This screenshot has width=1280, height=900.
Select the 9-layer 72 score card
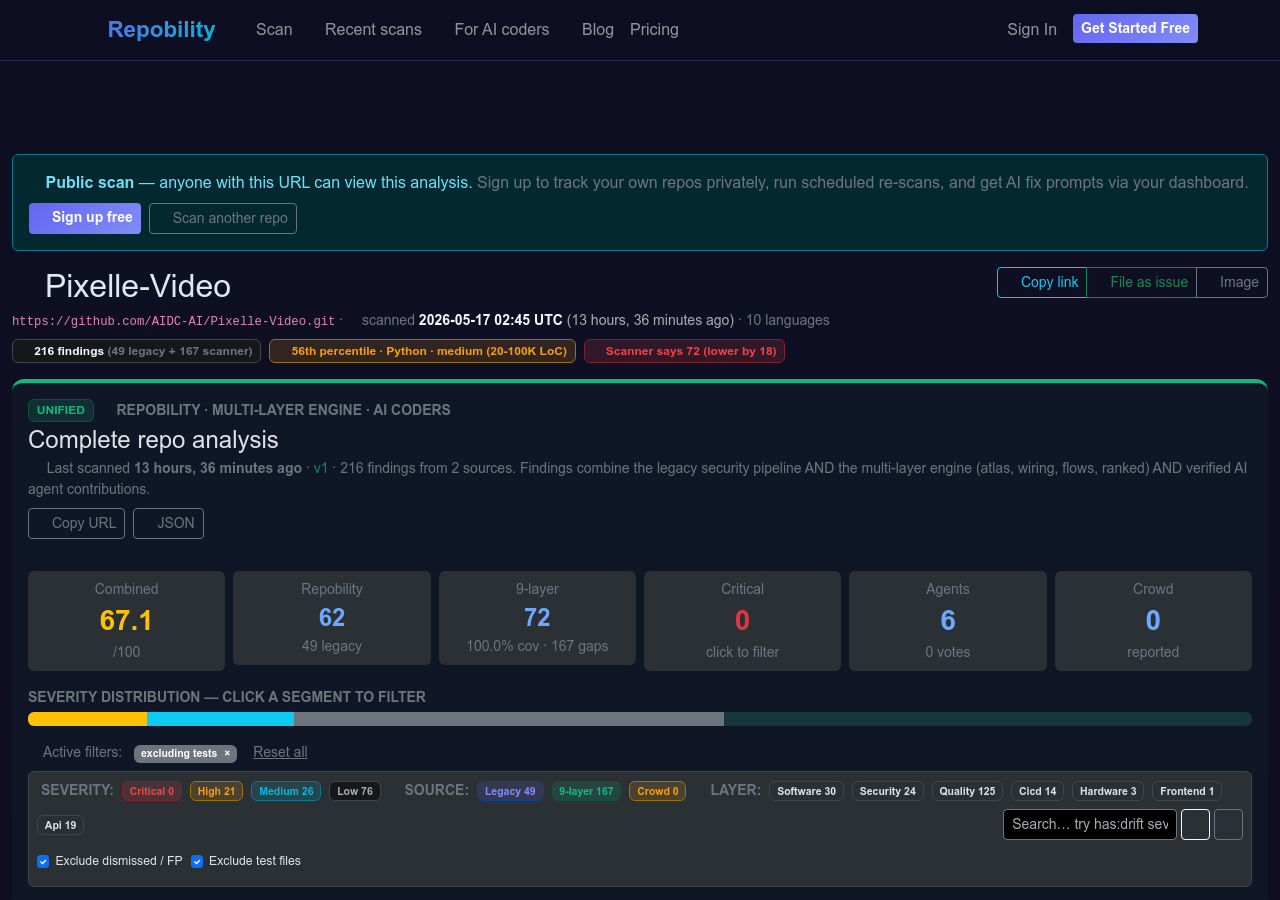coord(537,618)
